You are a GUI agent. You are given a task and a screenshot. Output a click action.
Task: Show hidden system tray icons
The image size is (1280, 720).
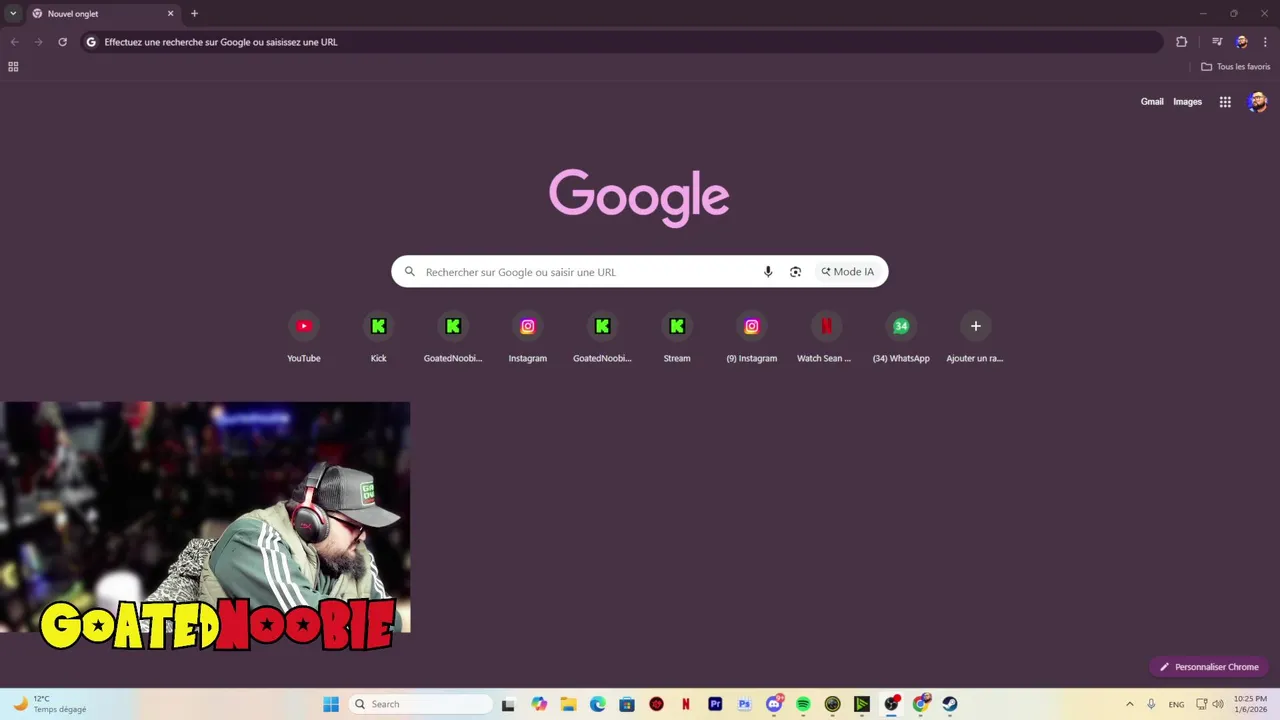coord(1130,704)
